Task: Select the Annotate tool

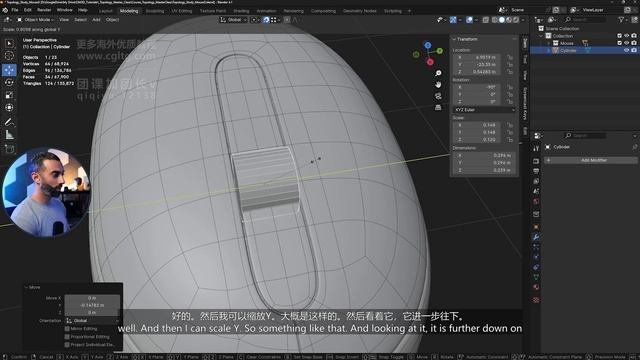Action: (x=9, y=122)
